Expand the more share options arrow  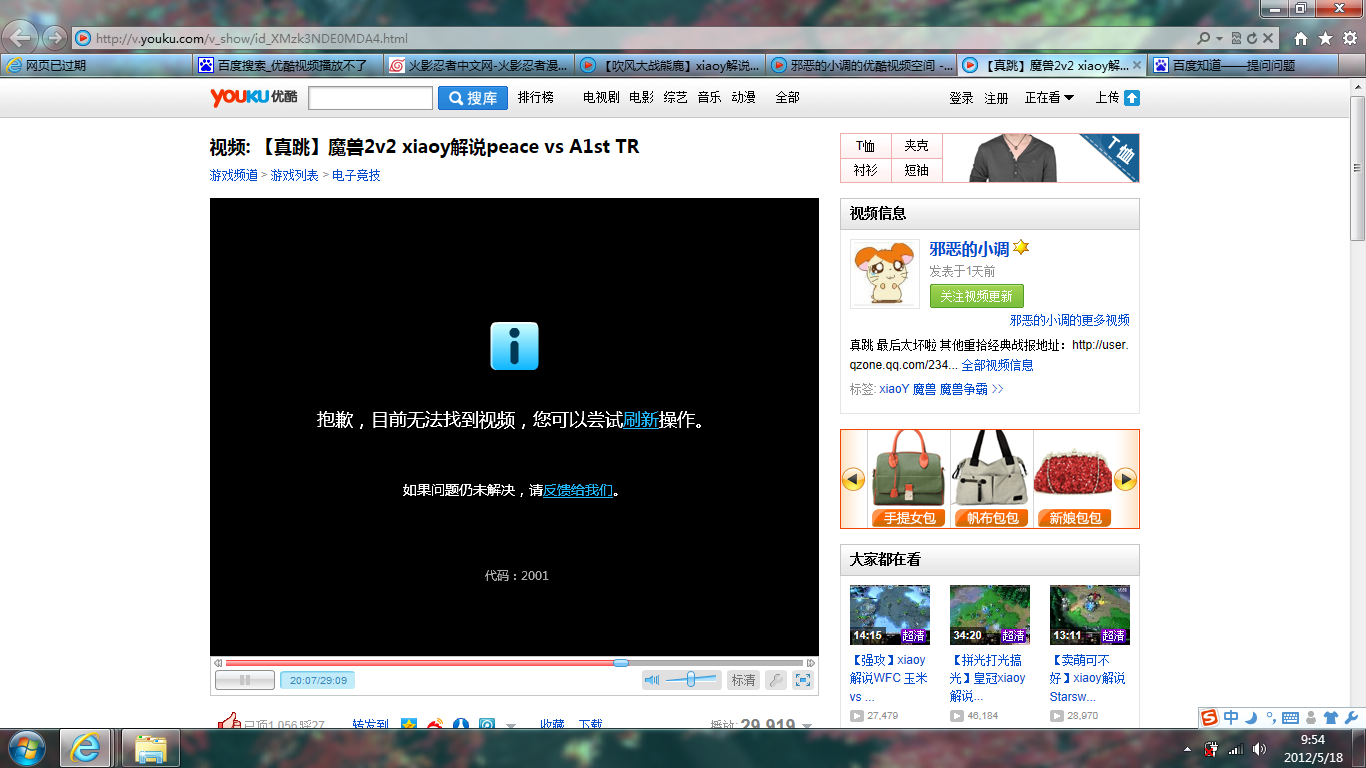[510, 726]
